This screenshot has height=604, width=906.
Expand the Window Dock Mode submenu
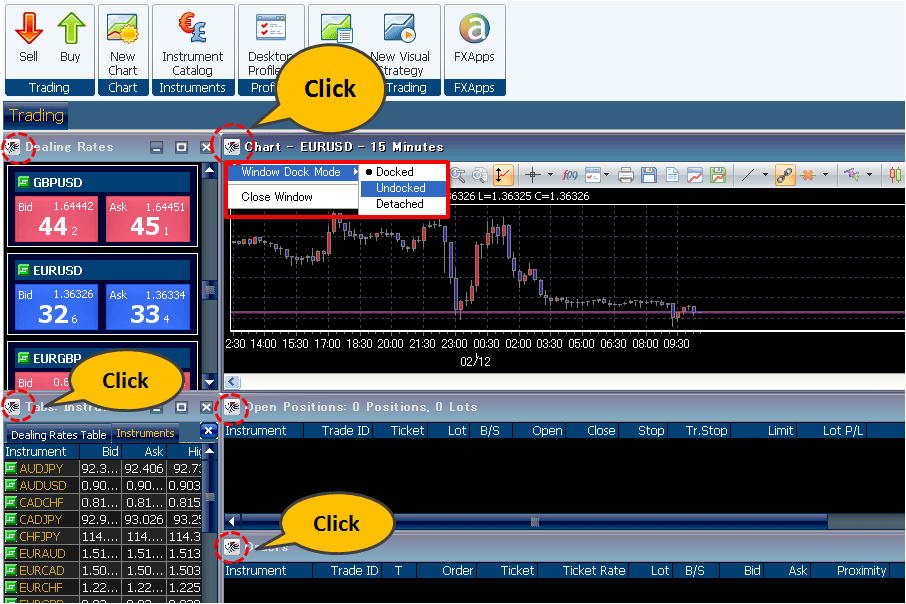pyautogui.click(x=291, y=172)
